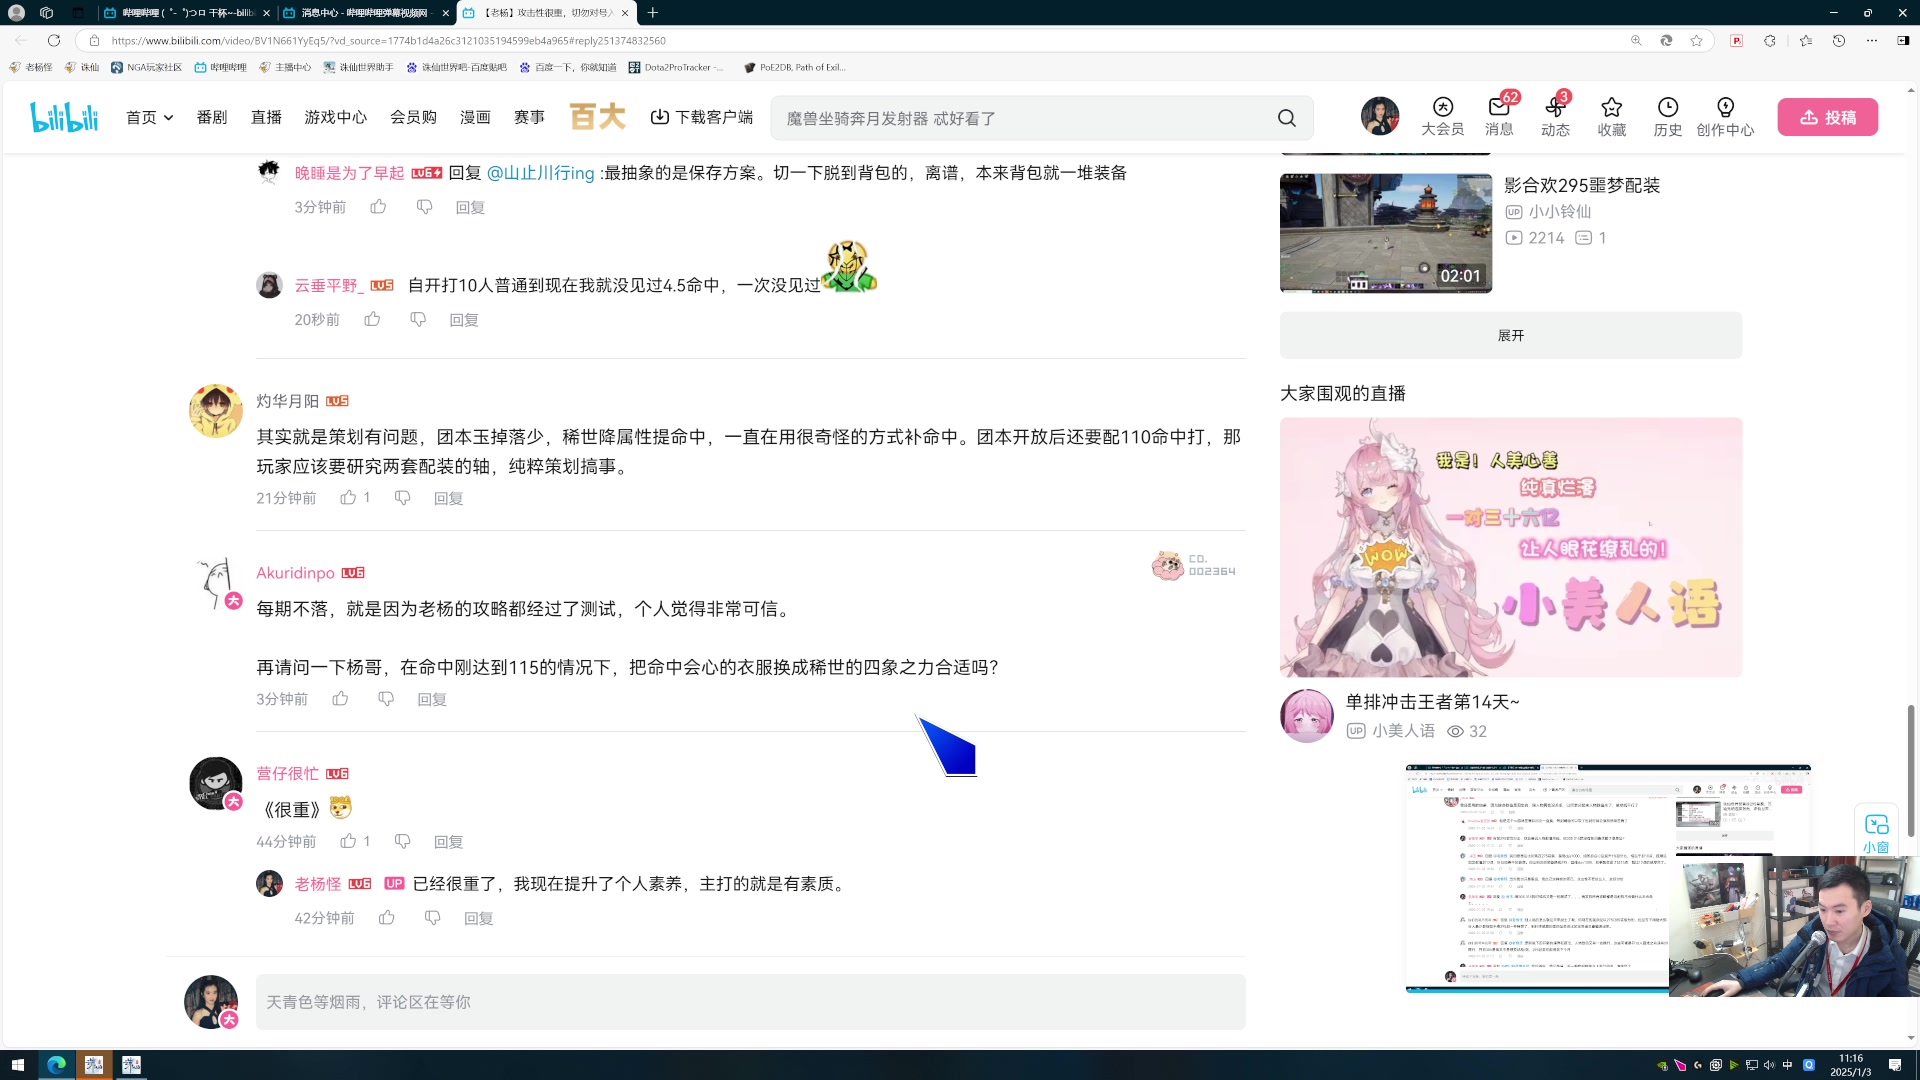Image resolution: width=1920 pixels, height=1080 pixels.
Task: Open the 历史 watch history clock icon
Action: pos(1667,108)
